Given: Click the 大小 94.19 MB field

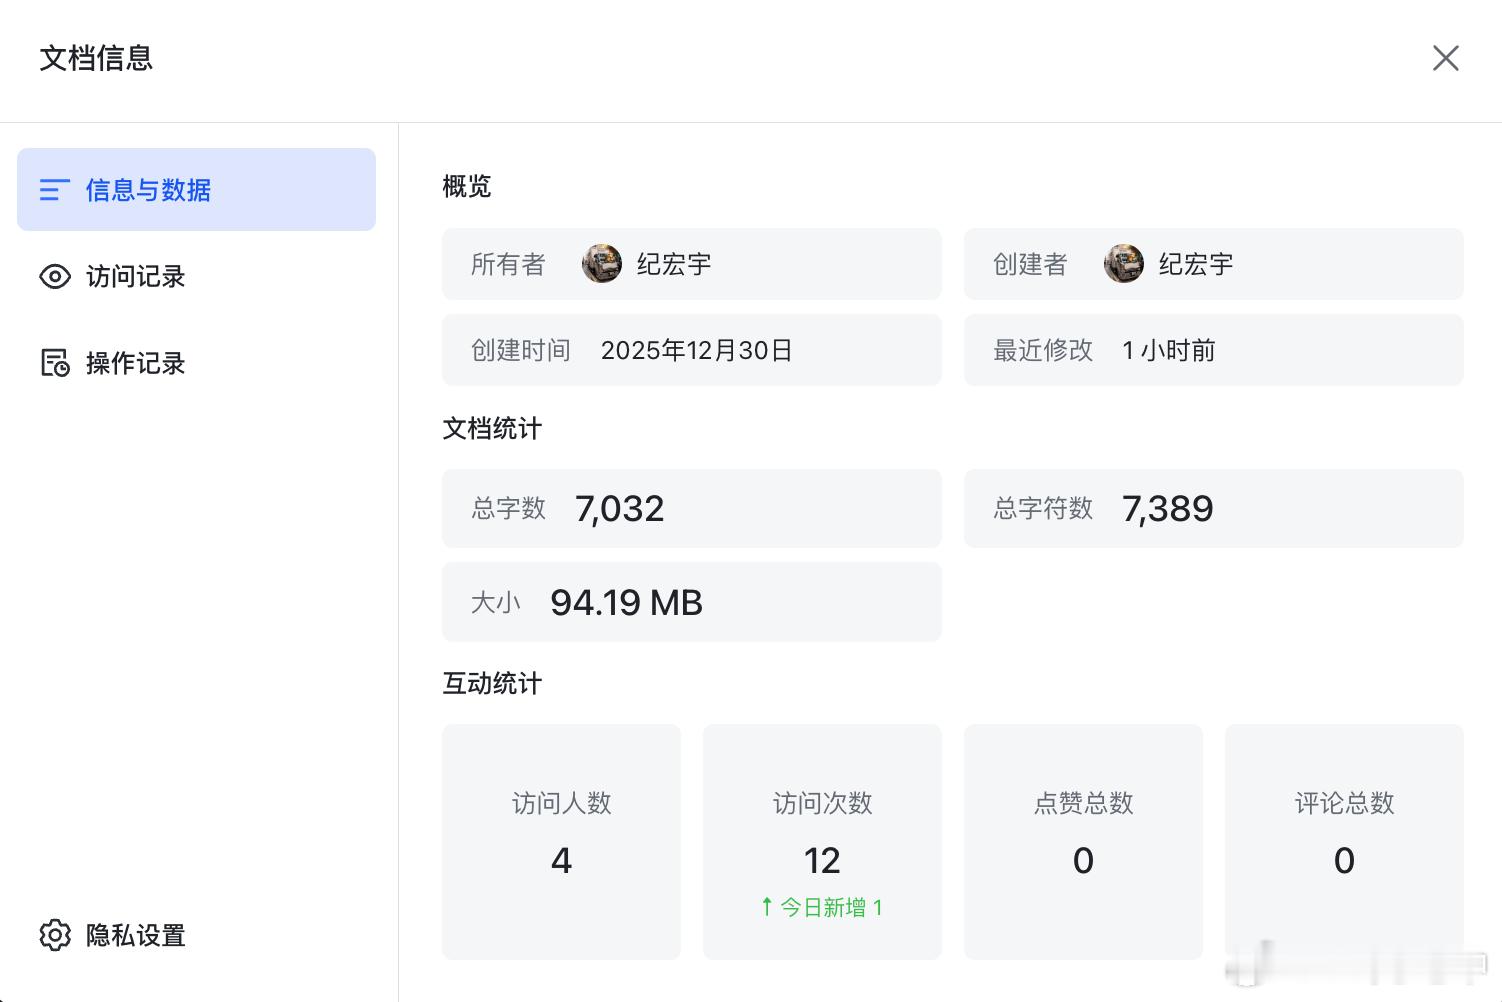Looking at the screenshot, I should 691,601.
